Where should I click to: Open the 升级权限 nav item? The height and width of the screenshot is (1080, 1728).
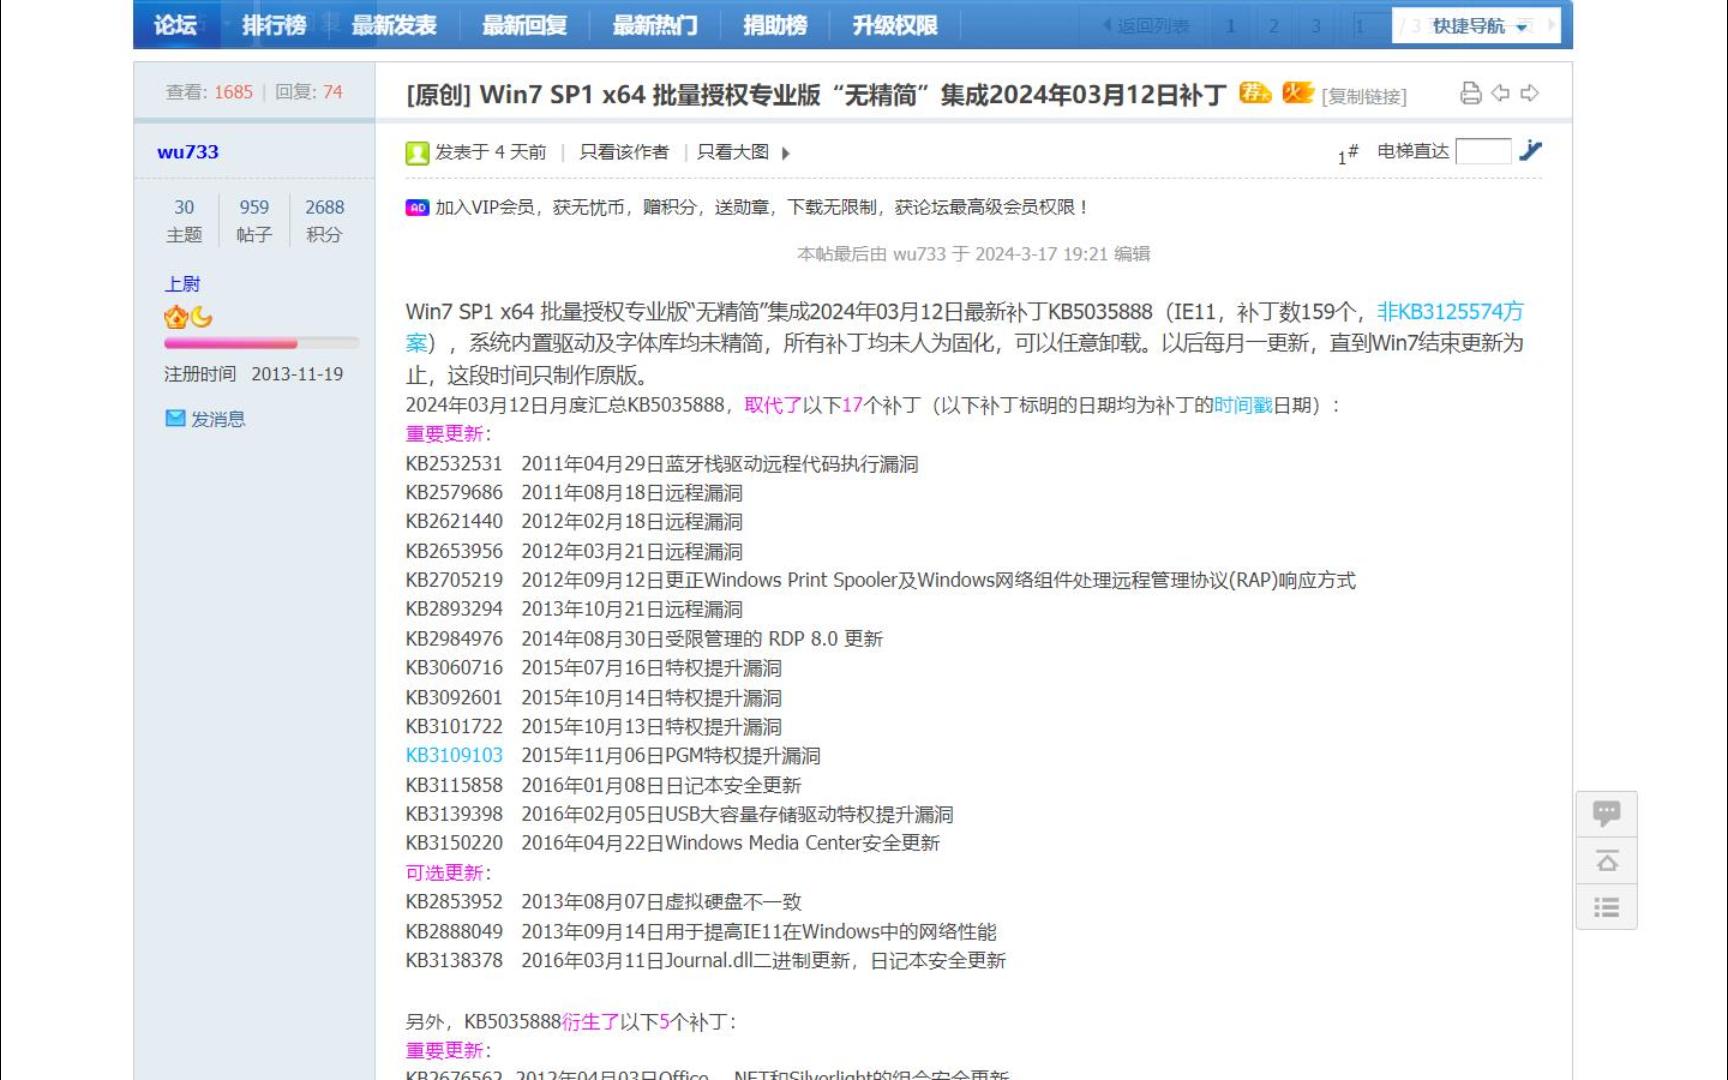895,25
